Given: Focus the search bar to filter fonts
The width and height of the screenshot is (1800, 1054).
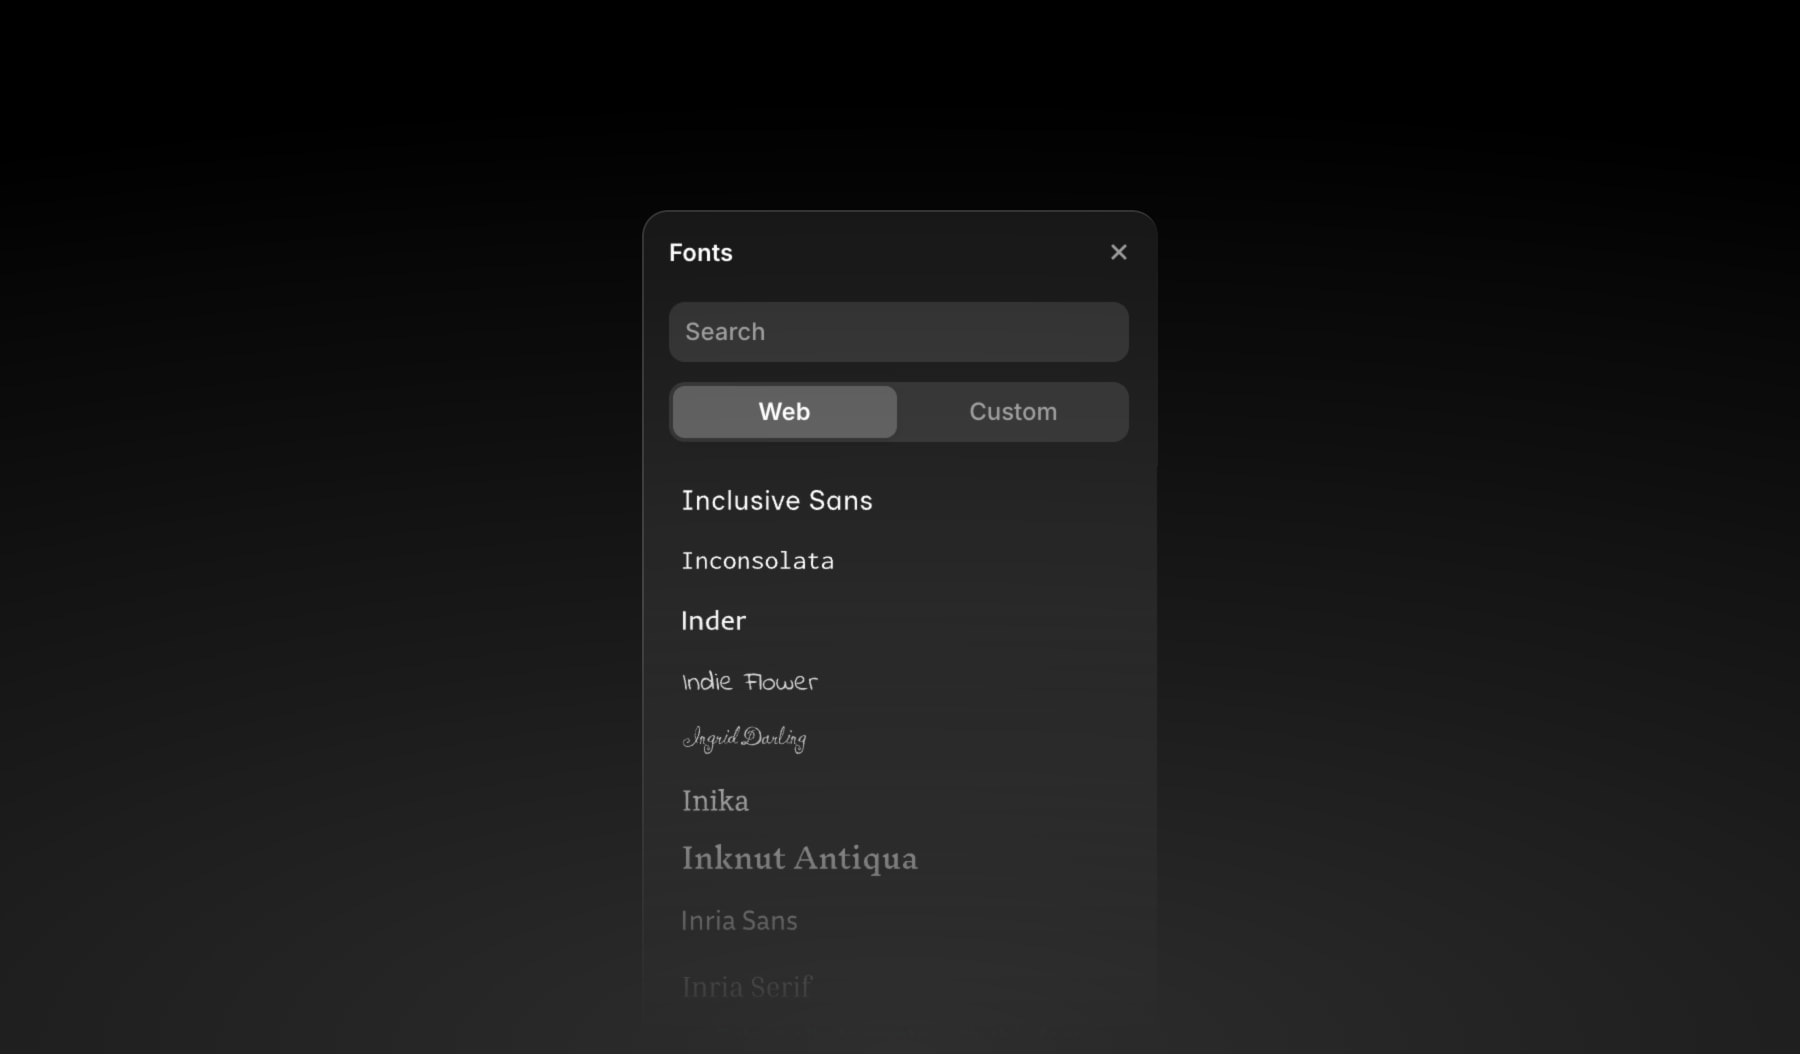Looking at the screenshot, I should point(897,331).
